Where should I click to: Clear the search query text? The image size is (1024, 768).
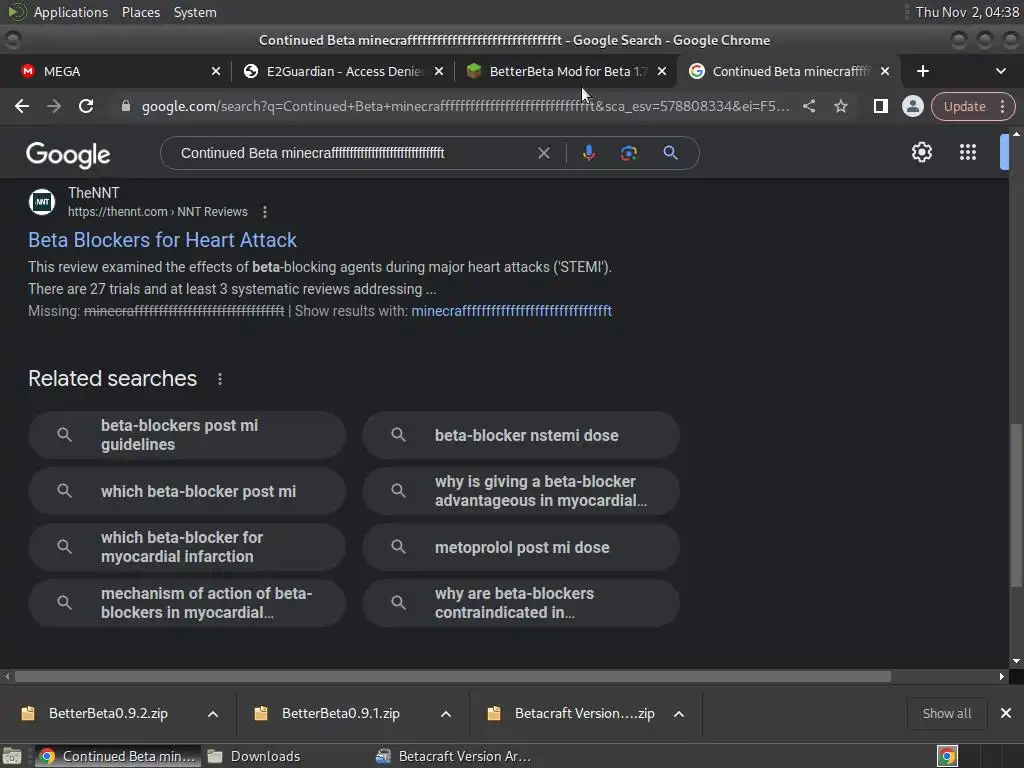543,153
